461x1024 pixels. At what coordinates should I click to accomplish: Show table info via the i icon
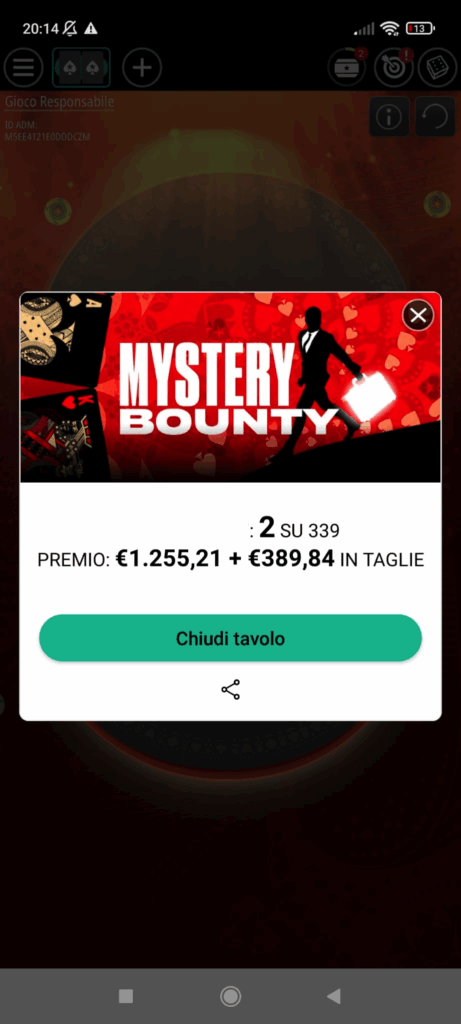click(x=389, y=117)
